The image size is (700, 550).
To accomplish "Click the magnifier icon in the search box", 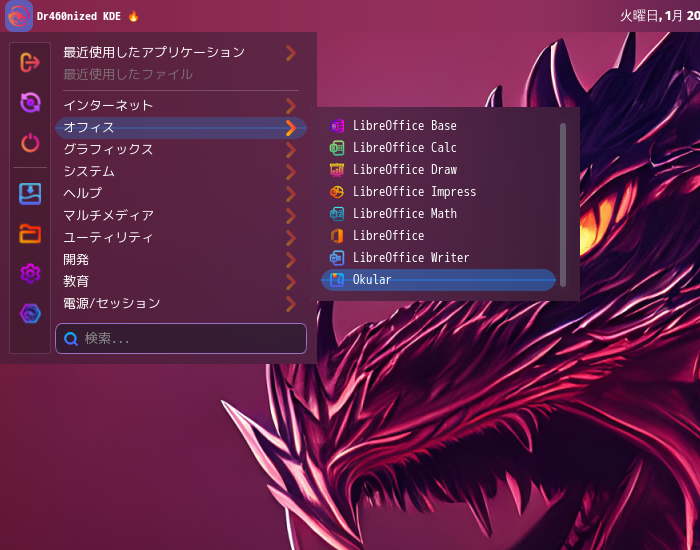I will tap(71, 339).
